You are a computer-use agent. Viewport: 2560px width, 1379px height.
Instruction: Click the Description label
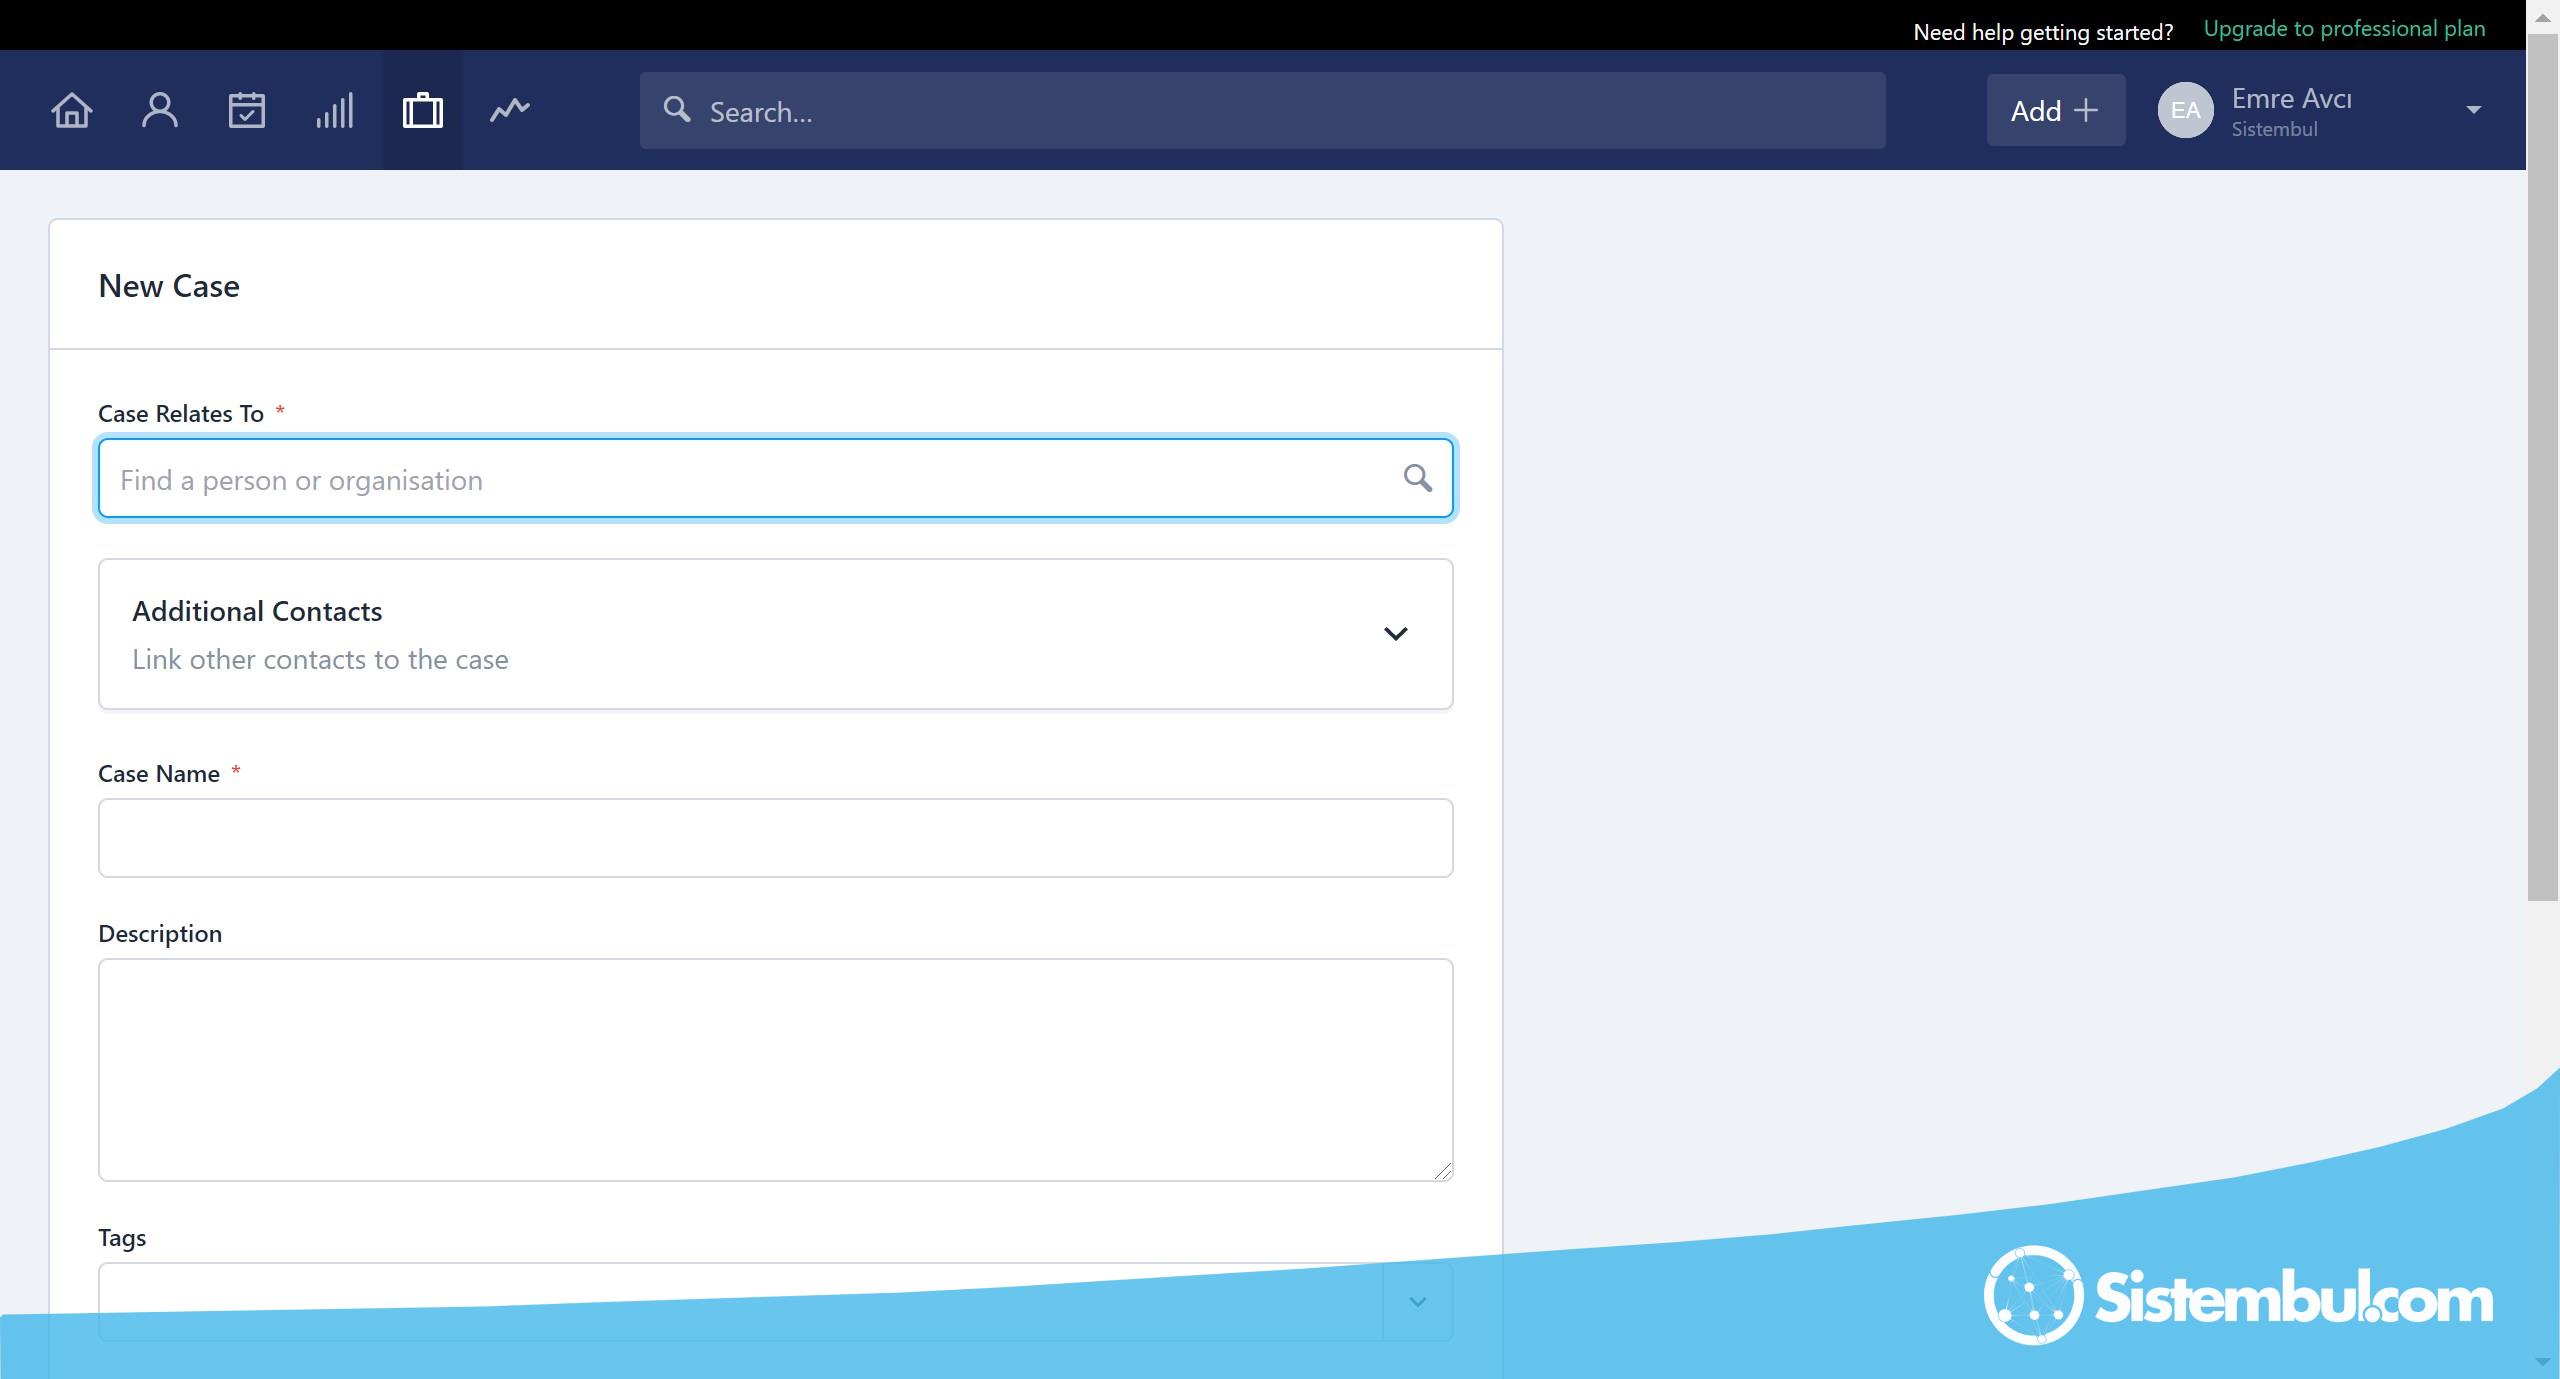[x=160, y=934]
